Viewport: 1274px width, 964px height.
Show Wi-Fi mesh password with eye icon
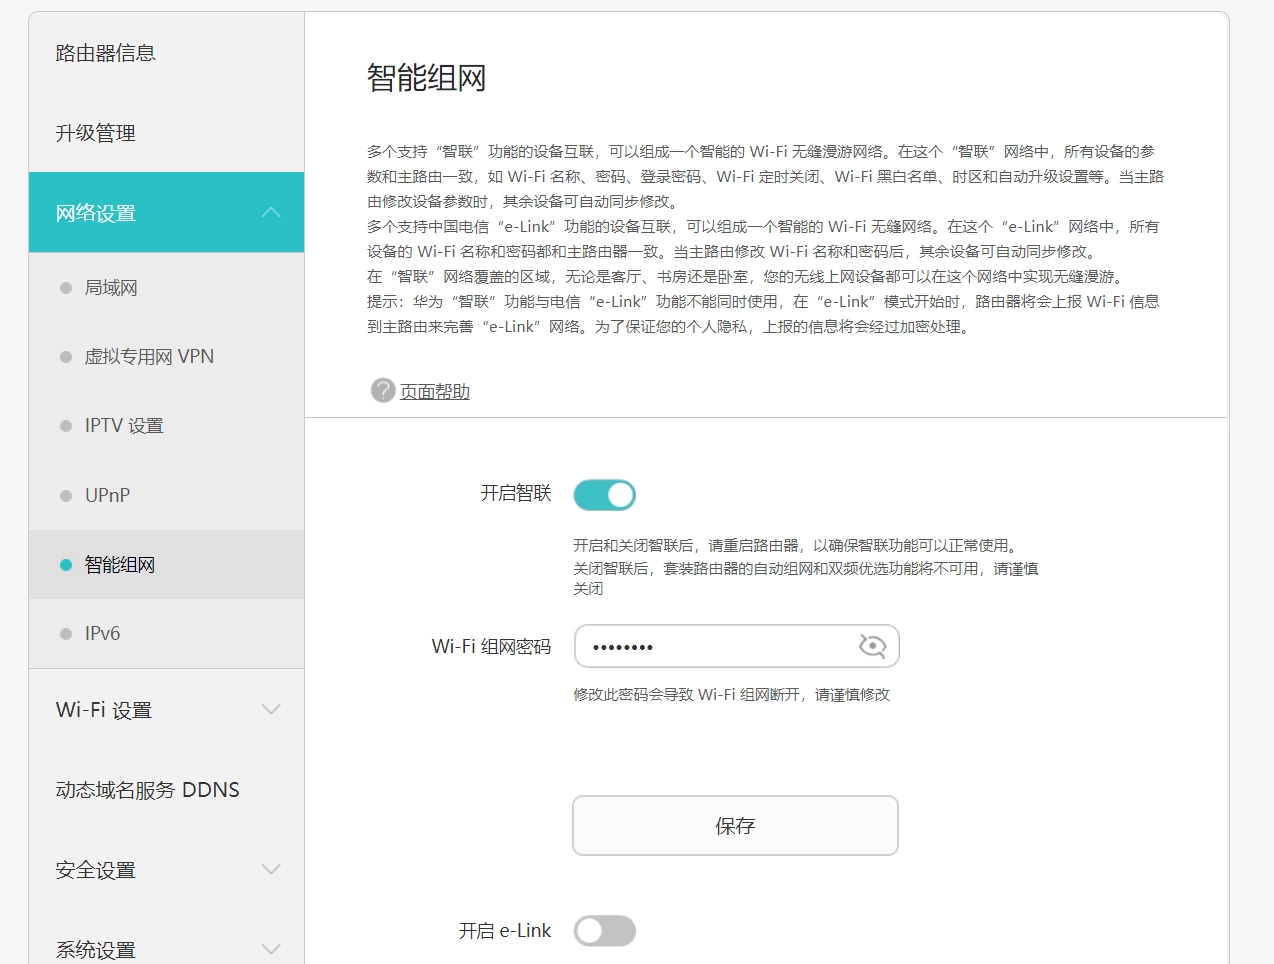(x=872, y=646)
